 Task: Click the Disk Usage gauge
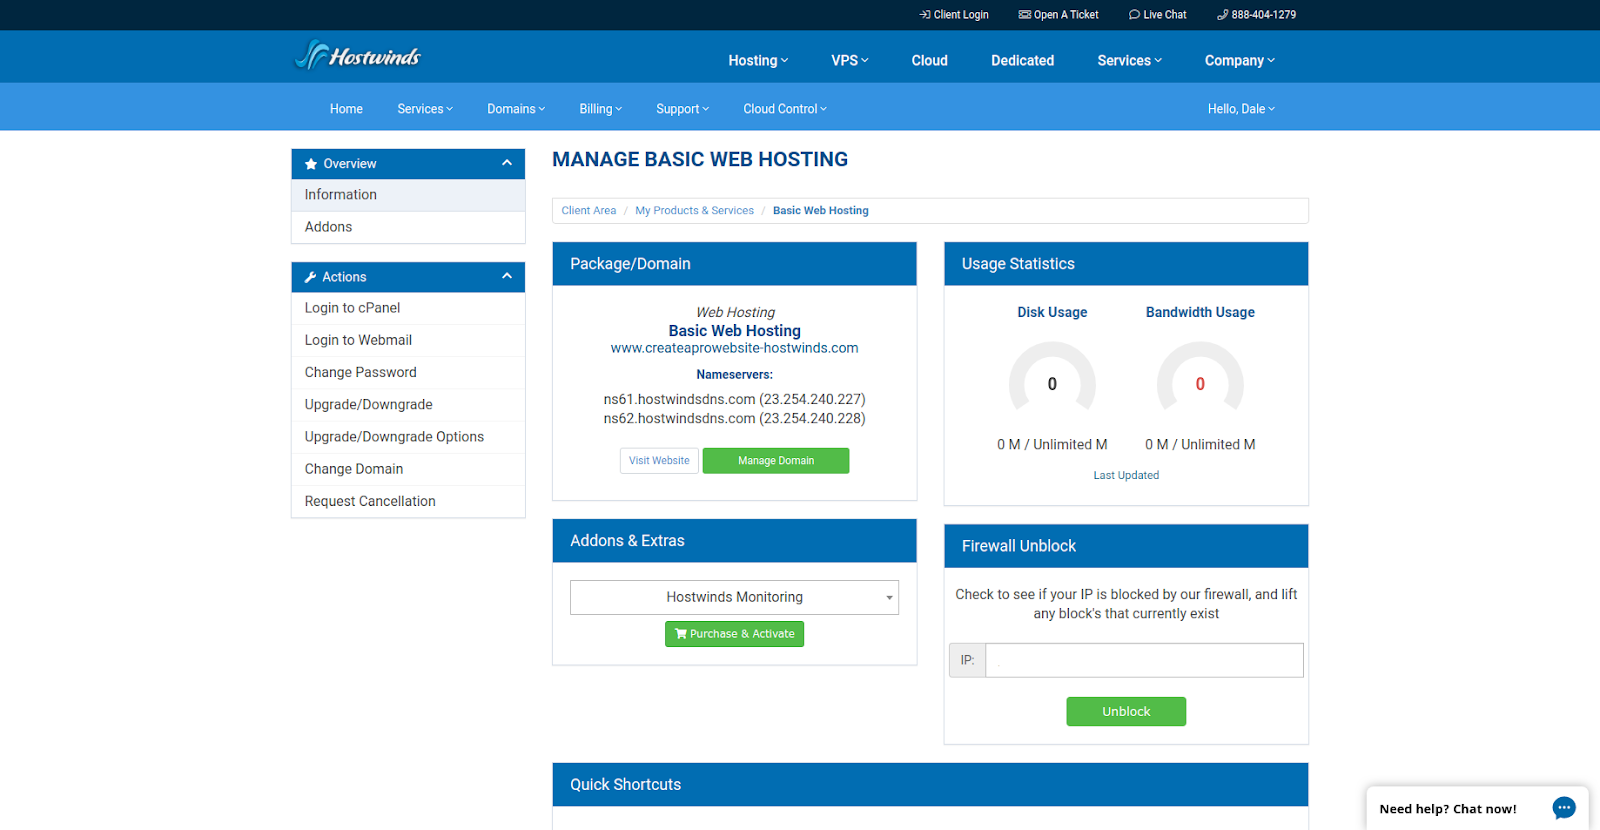pos(1052,378)
